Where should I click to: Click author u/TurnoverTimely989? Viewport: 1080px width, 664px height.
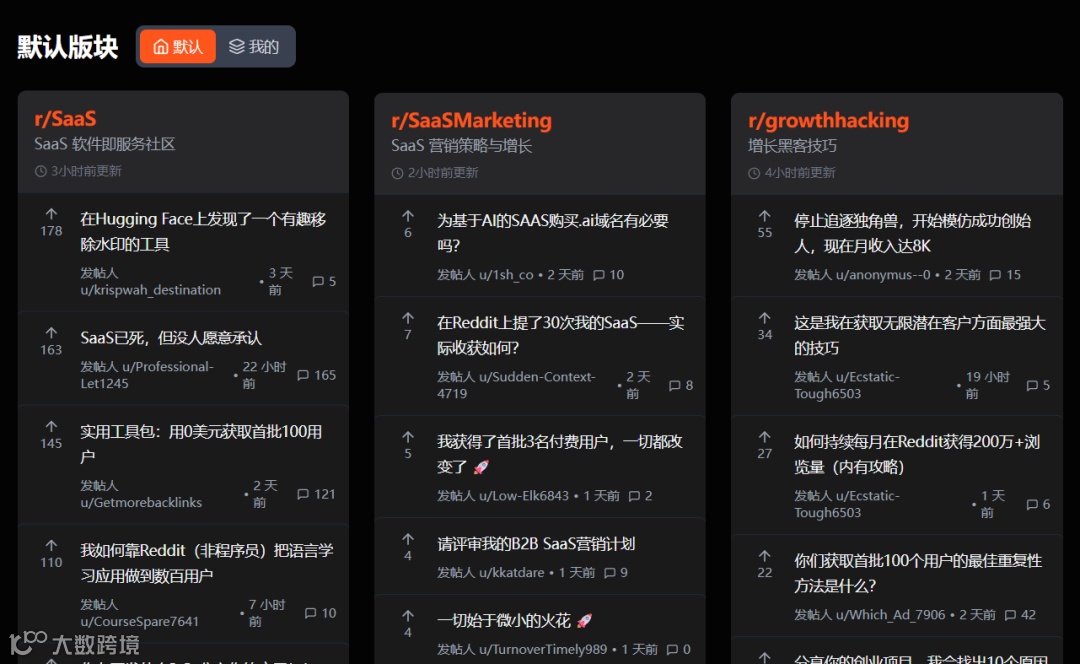[543, 650]
